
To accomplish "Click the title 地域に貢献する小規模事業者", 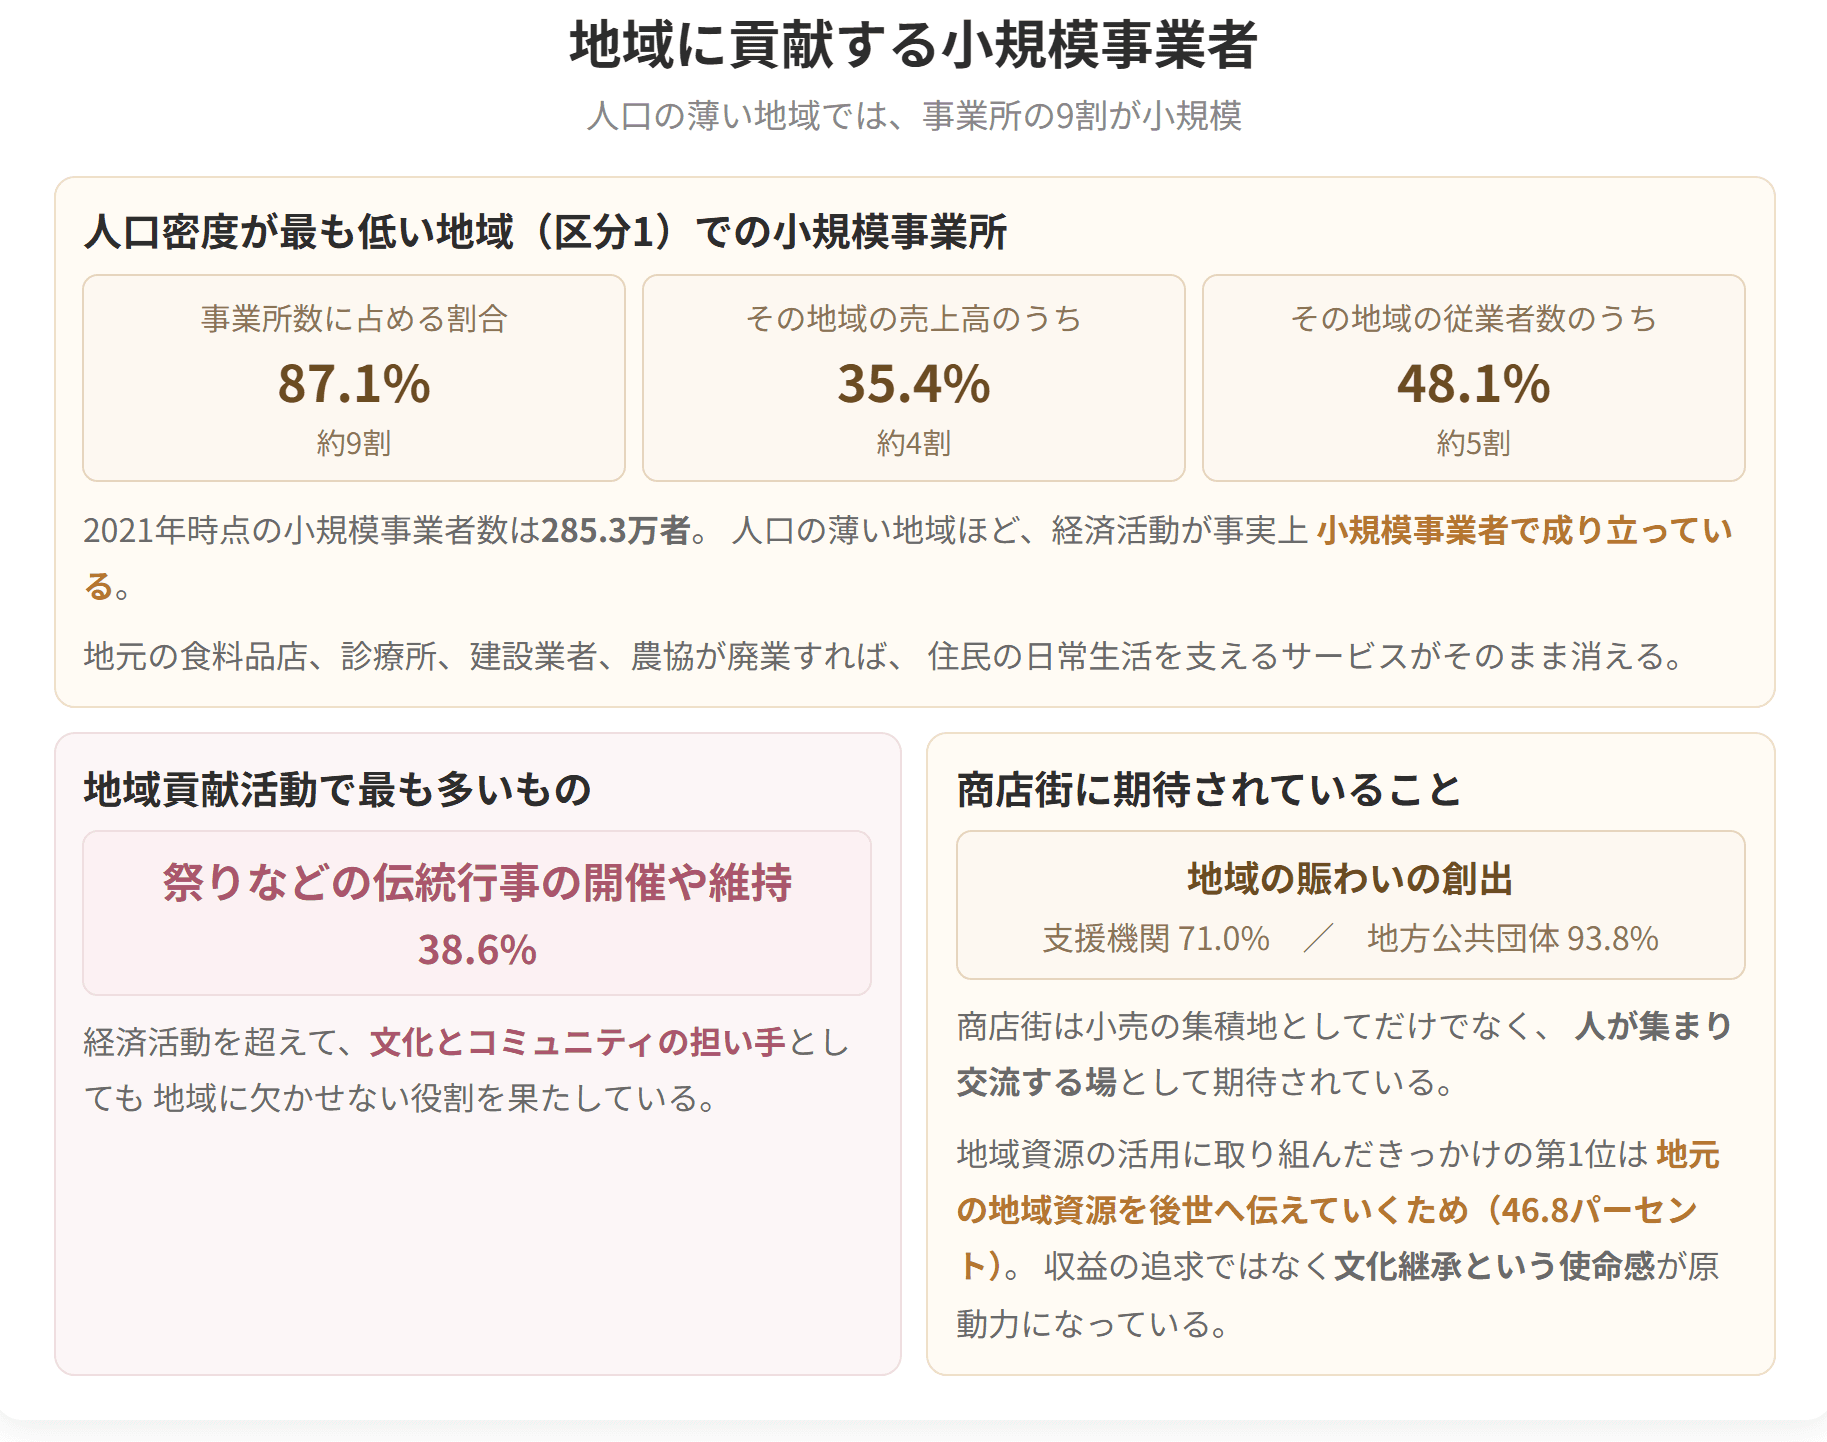I will coord(913,46).
